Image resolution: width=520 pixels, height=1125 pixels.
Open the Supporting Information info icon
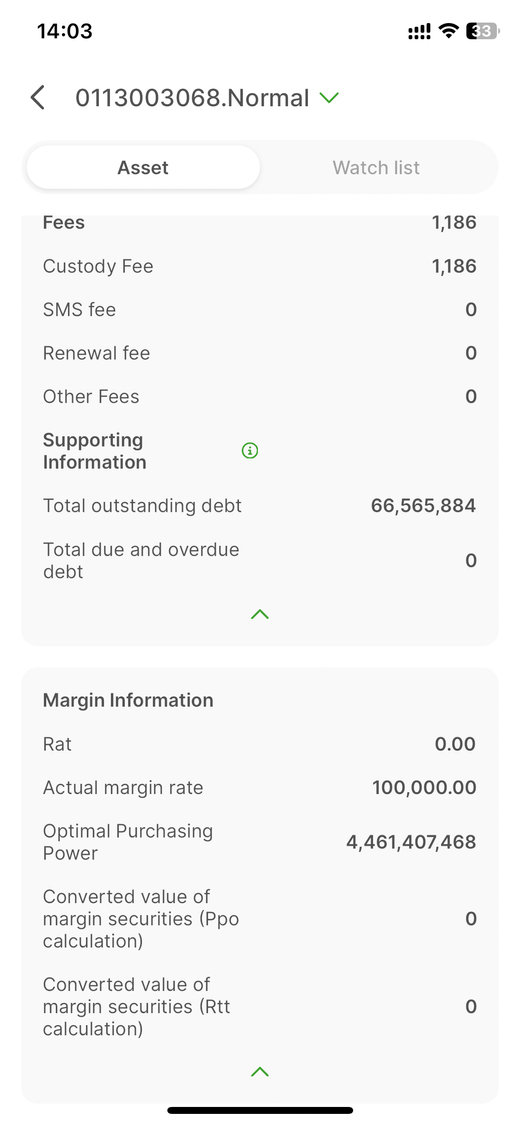(250, 451)
